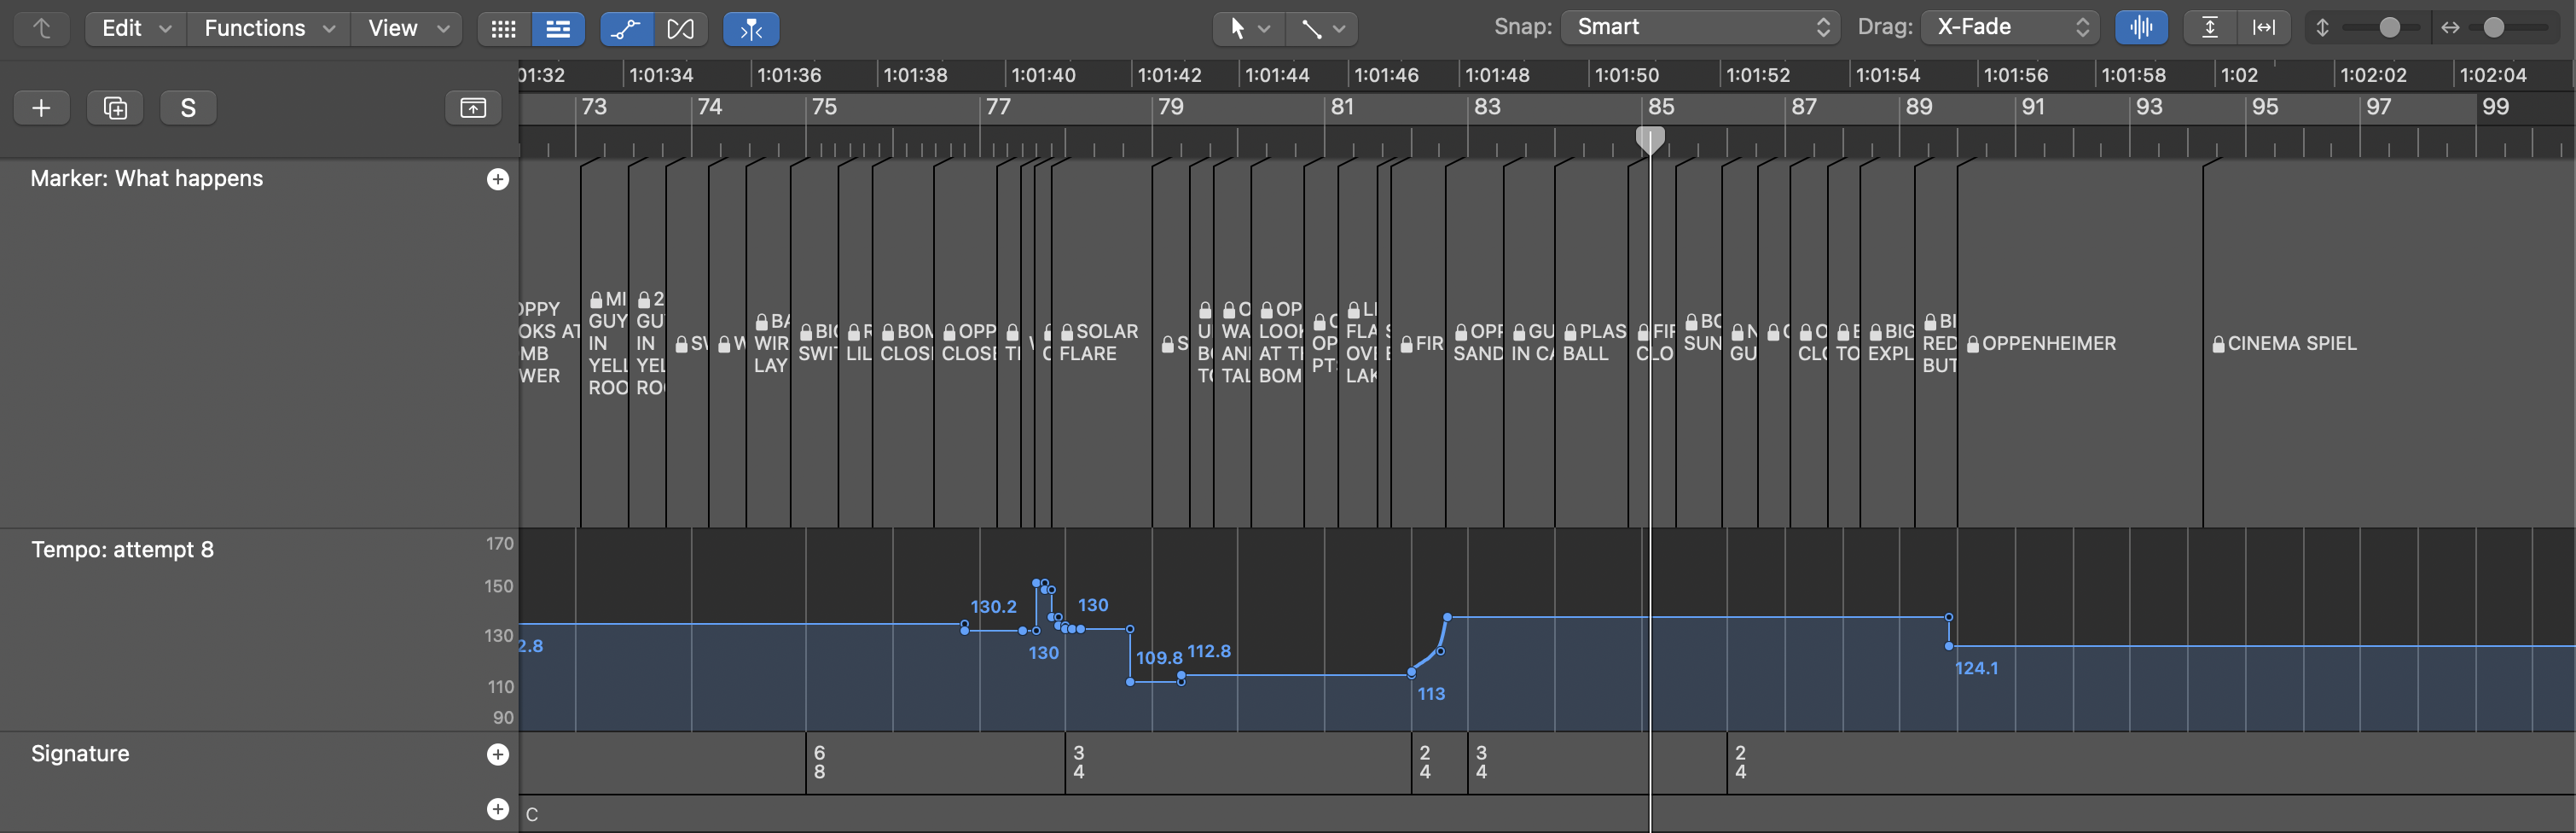Select the BIG EXPL marker
Viewport: 2576px width, 833px height.
(1891, 342)
